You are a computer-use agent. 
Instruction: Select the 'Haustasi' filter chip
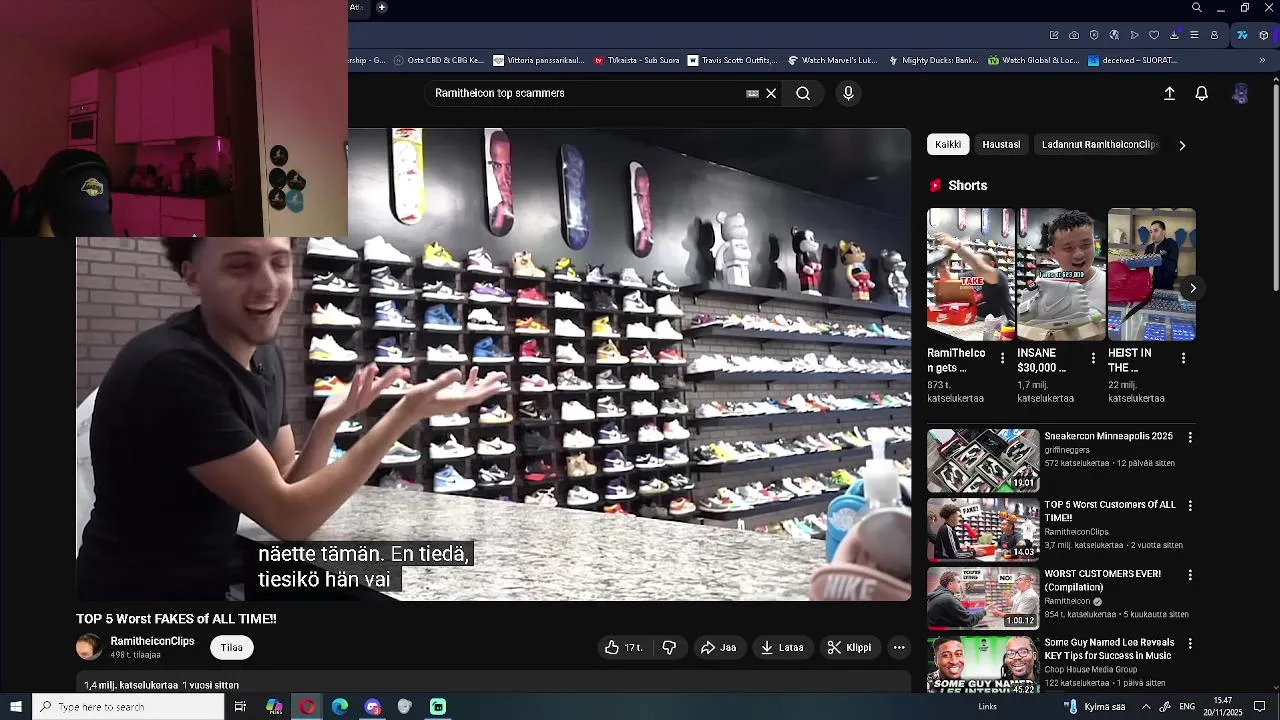(1001, 145)
